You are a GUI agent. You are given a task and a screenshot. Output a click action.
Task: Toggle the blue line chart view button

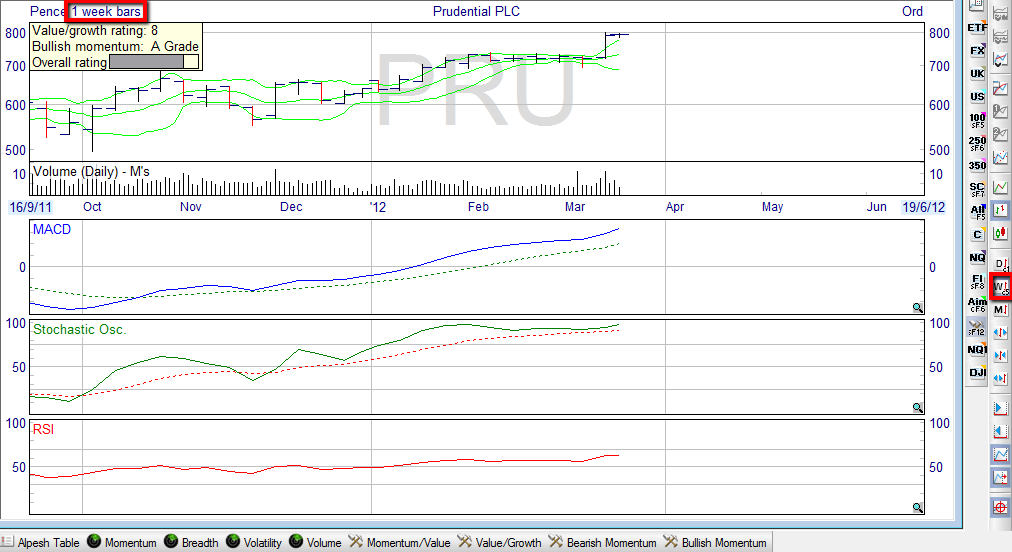coord(1000,455)
